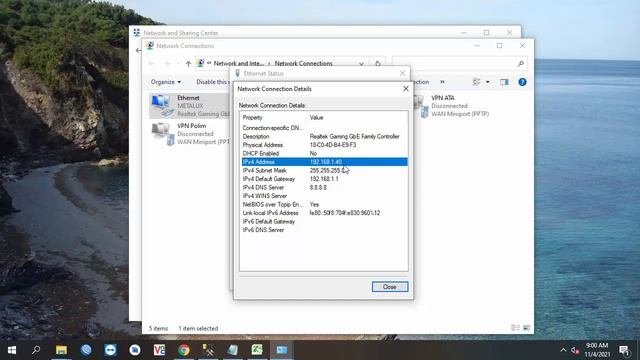Image resolution: width=640 pixels, height=360 pixels.
Task: Refresh the Network Connections folder
Action: [378, 64]
